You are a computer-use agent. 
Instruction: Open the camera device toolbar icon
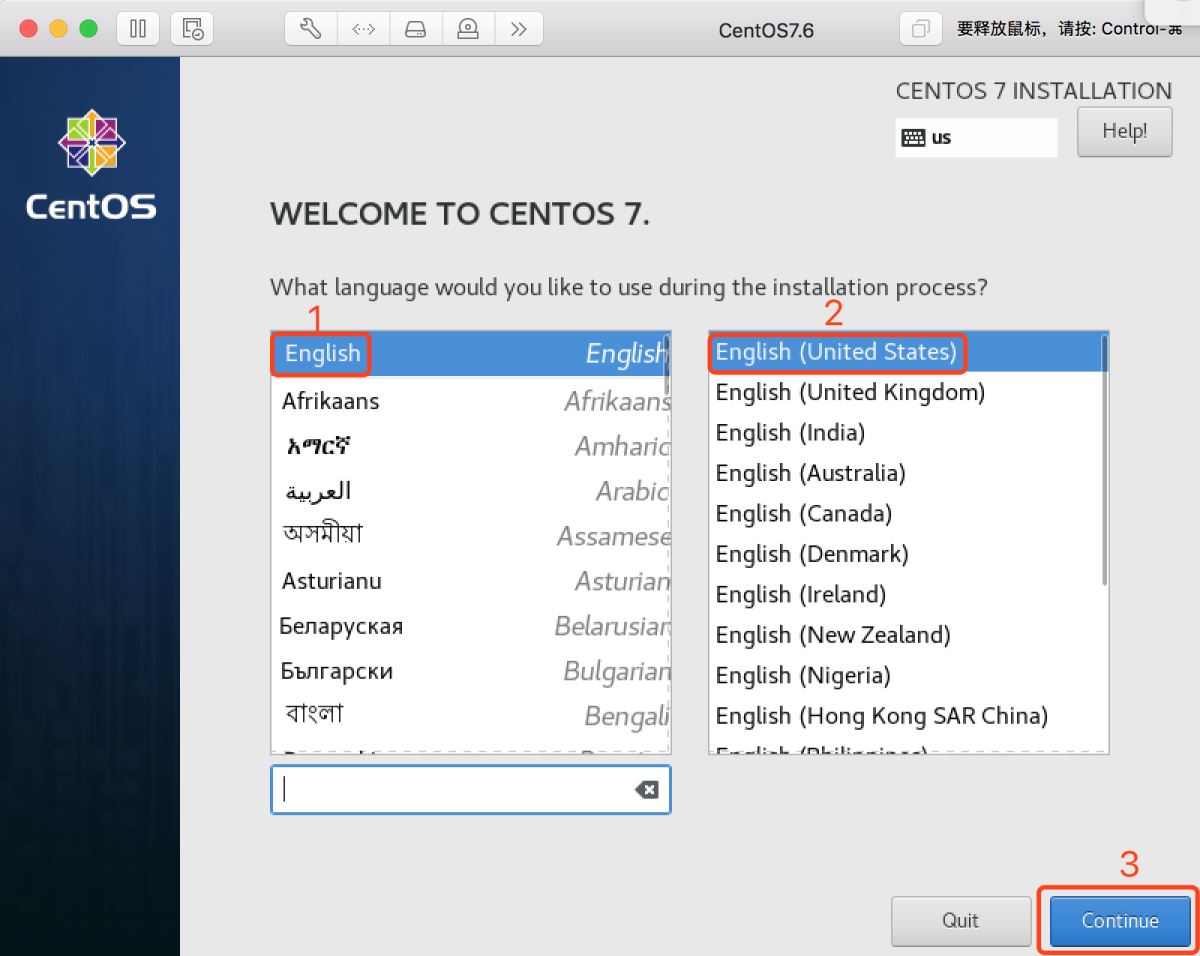[x=467, y=28]
